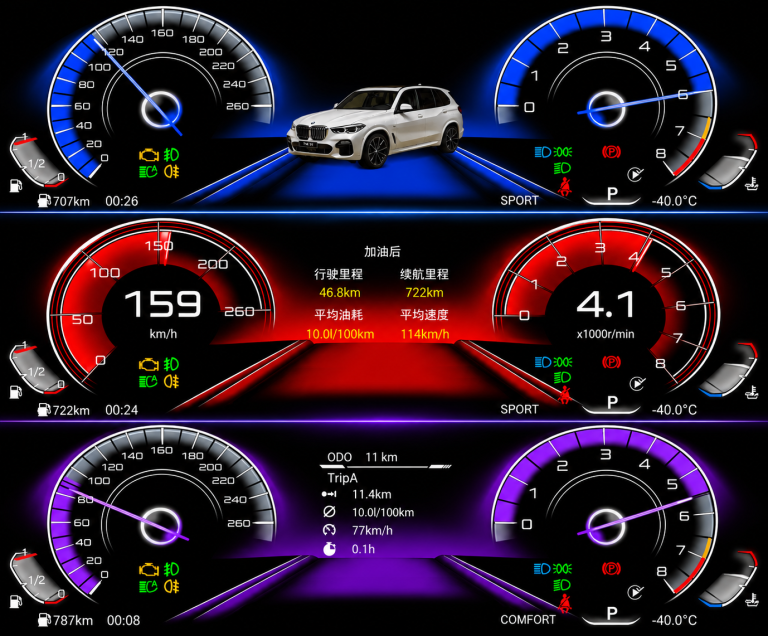Click the check engine icon in red cluster
768x636 pixels.
pos(149,365)
